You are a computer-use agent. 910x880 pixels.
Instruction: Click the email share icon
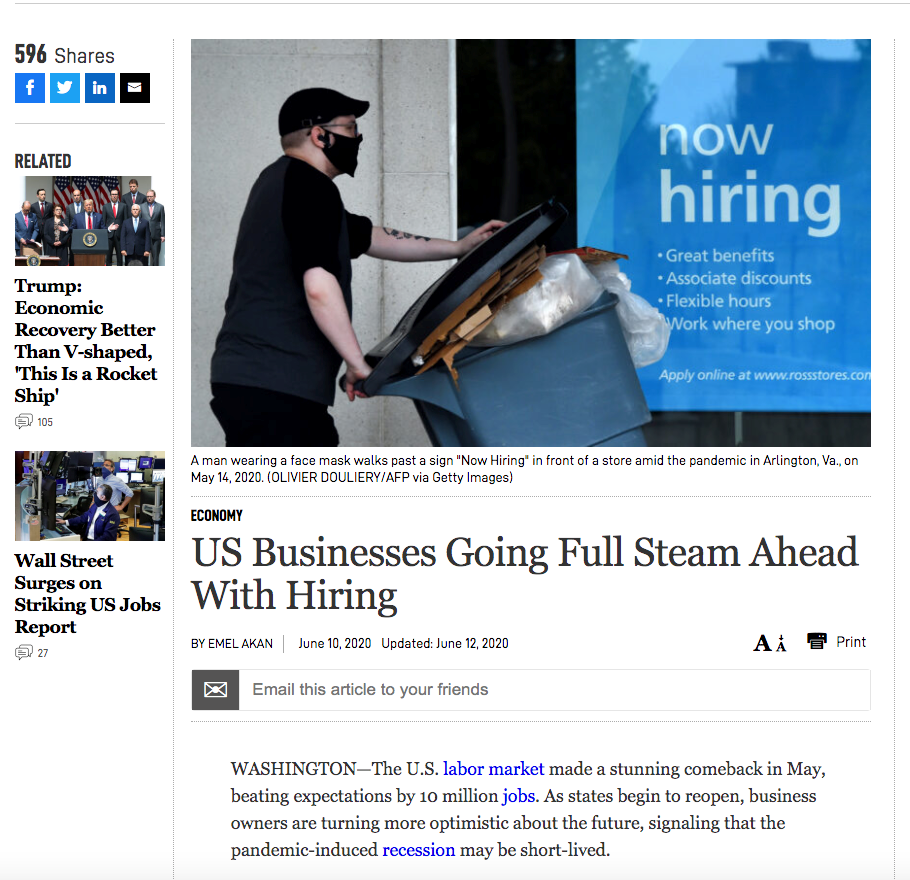click(x=135, y=88)
